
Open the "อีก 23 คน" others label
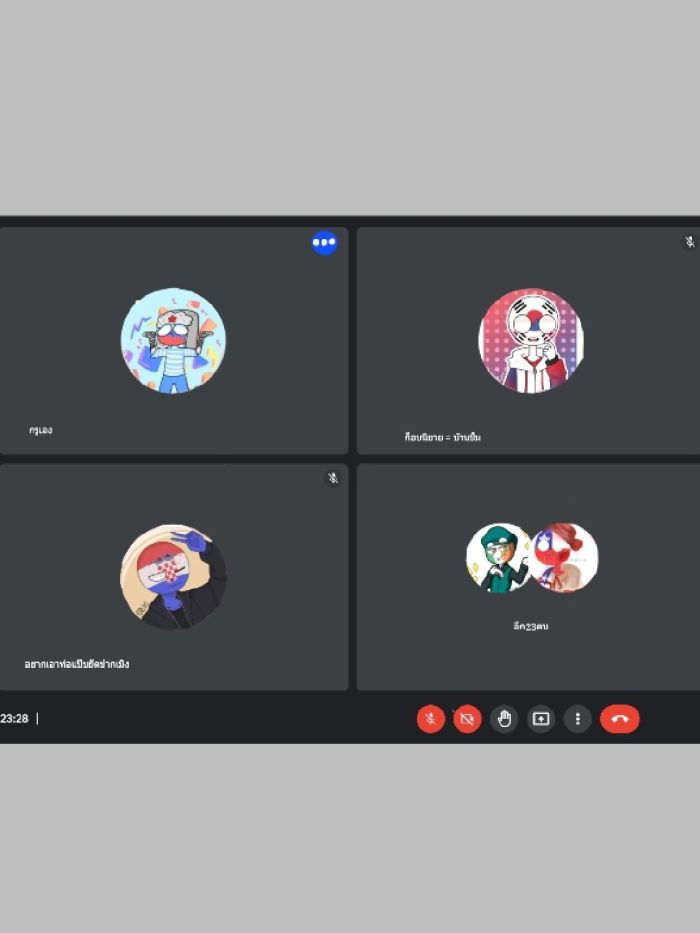point(531,626)
